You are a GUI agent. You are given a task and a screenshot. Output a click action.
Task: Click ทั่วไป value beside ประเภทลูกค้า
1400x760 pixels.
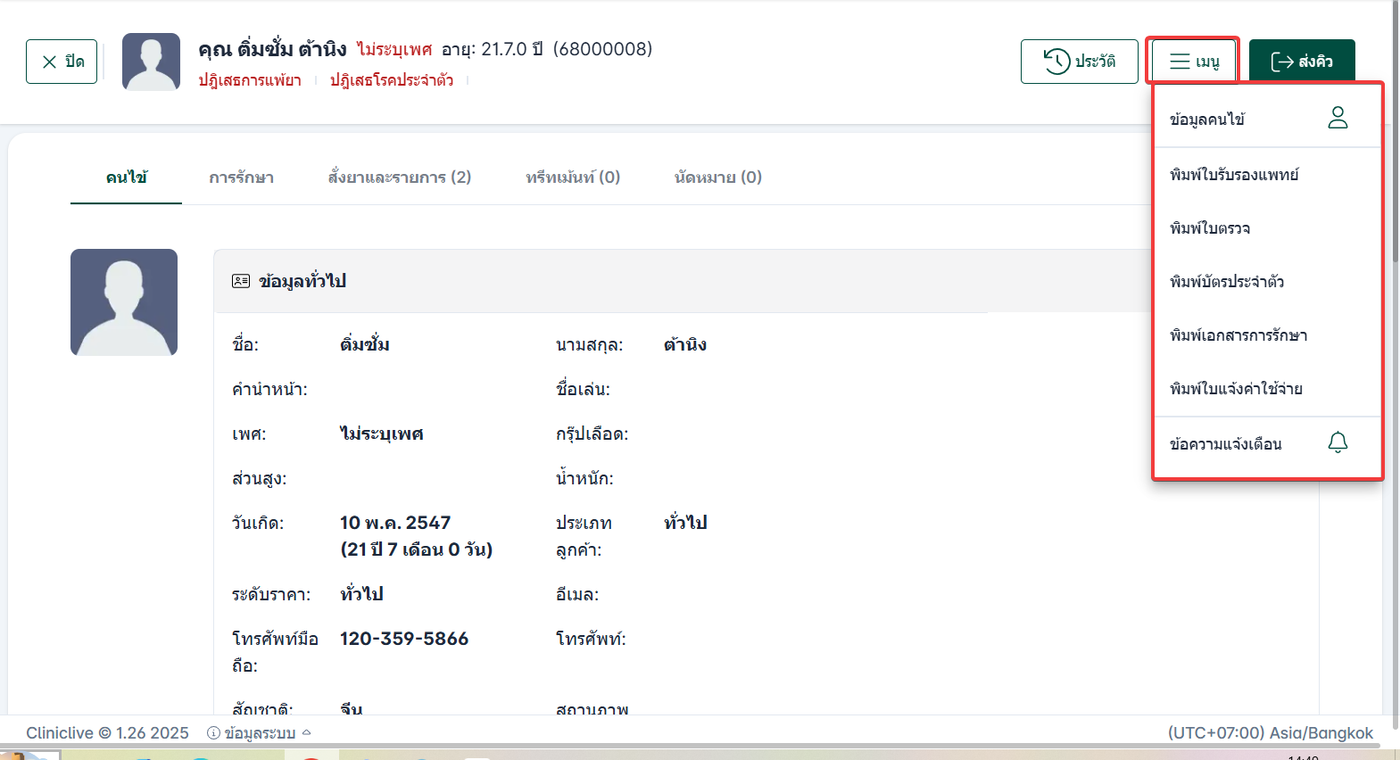[x=685, y=523]
